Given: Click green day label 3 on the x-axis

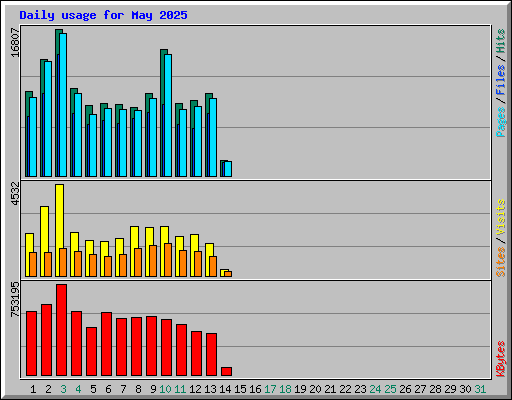Looking at the screenshot, I should [63, 389].
